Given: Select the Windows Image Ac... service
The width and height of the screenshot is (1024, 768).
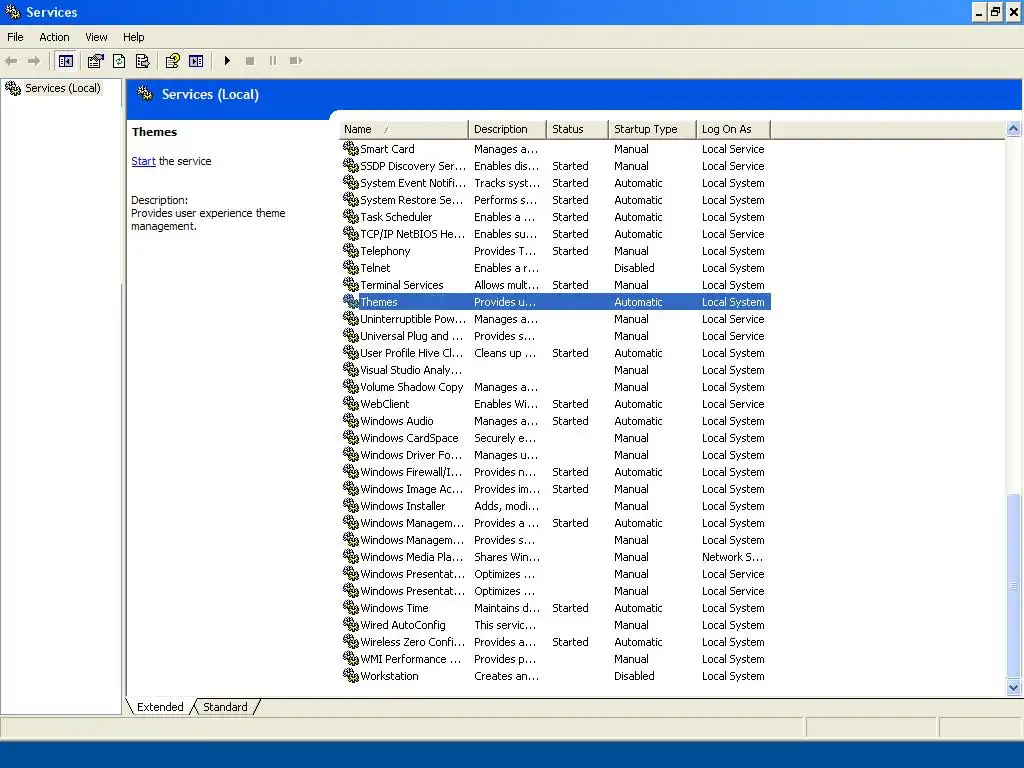Looking at the screenshot, I should 556,488.
